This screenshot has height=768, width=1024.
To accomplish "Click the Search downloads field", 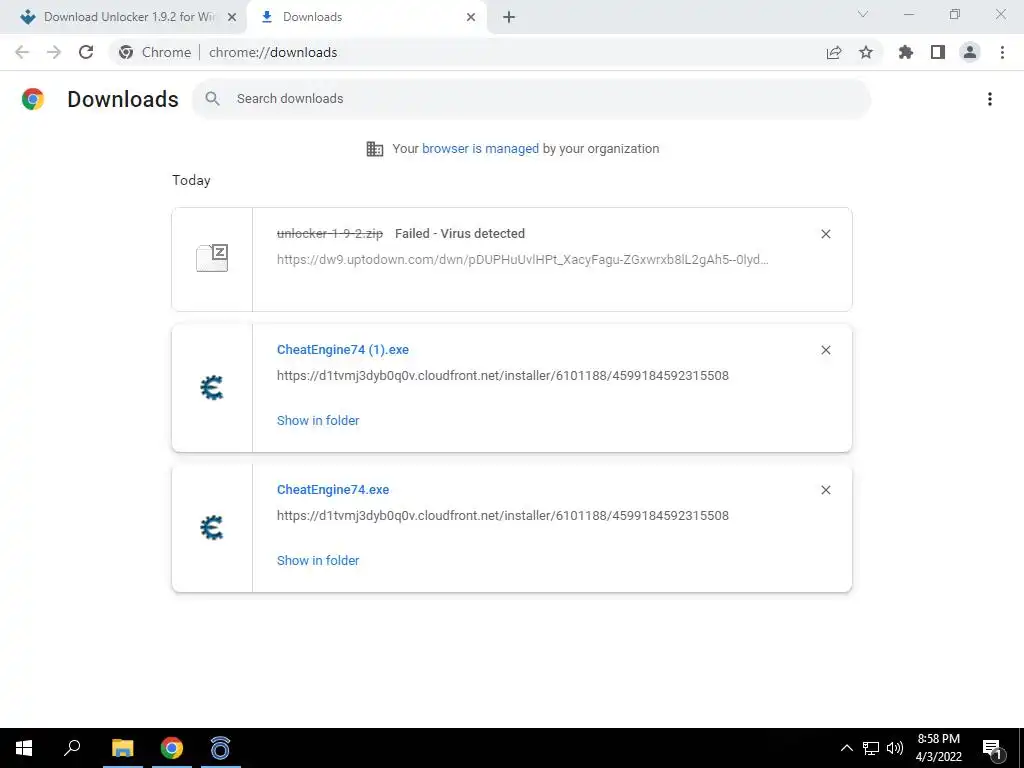I will 531,99.
